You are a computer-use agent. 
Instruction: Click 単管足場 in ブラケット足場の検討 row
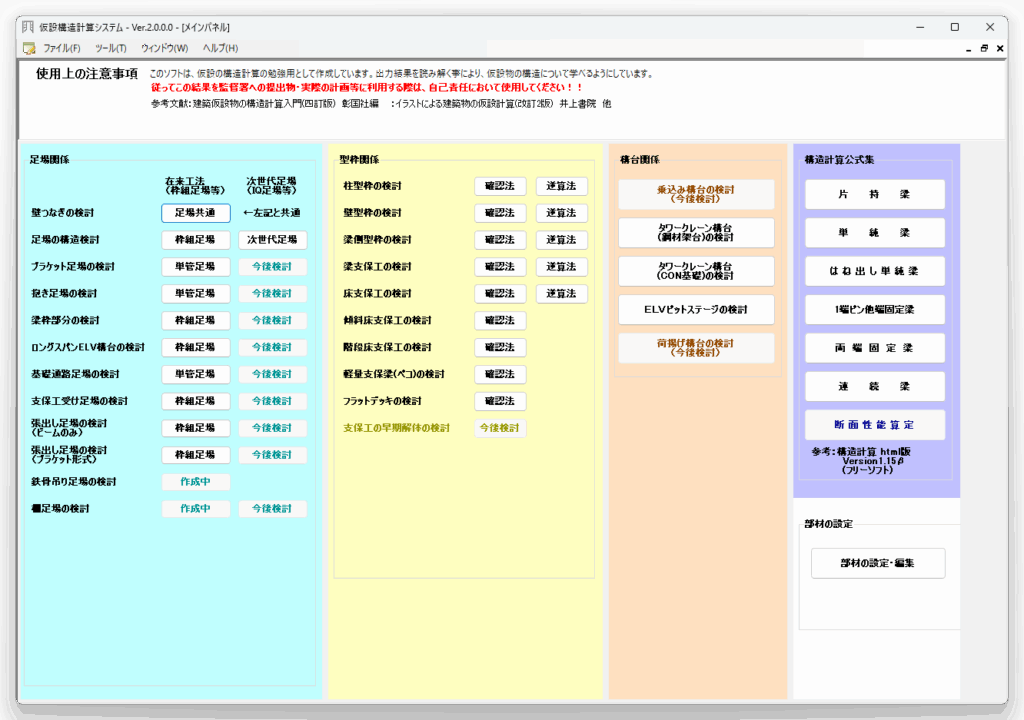(196, 267)
